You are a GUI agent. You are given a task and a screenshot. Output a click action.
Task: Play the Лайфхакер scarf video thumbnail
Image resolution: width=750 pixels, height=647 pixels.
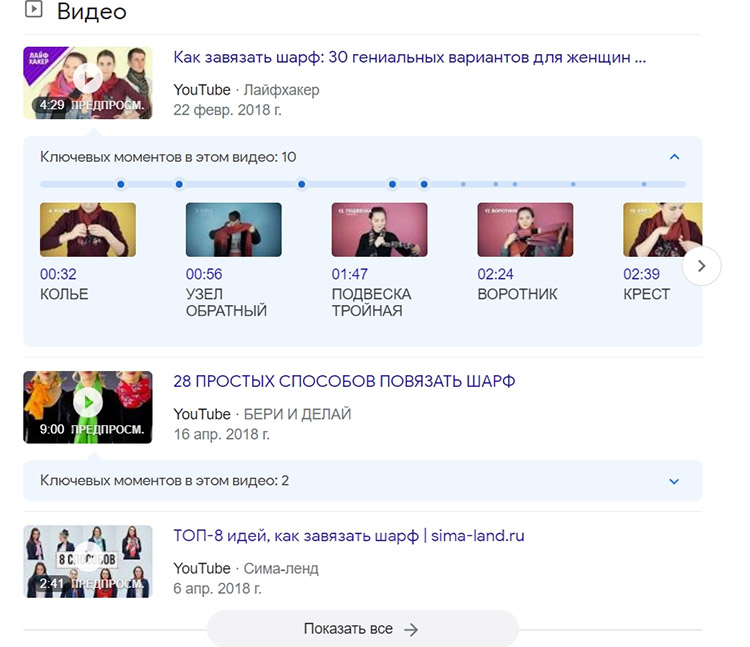(x=87, y=82)
